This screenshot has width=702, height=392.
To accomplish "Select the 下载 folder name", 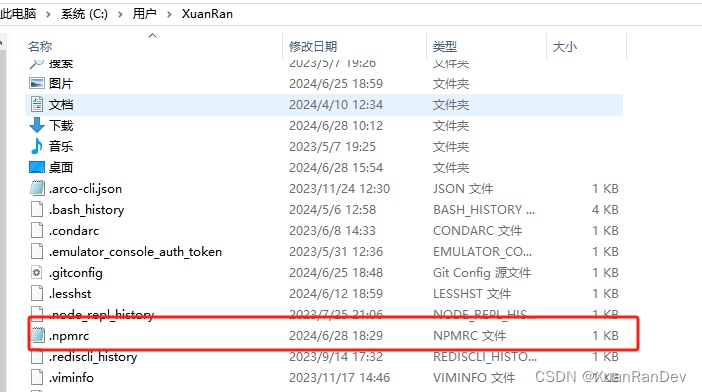I will click(61, 125).
